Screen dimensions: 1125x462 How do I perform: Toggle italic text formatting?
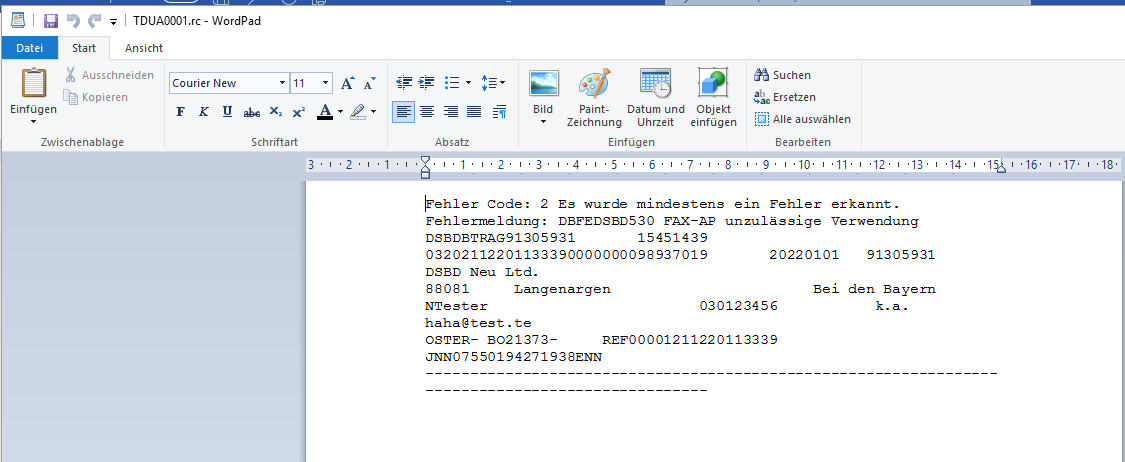(203, 111)
